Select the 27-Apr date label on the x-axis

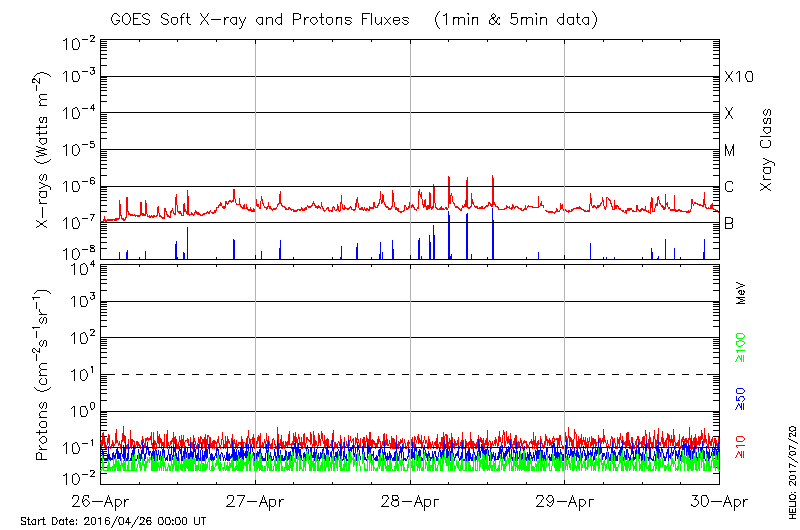coord(256,502)
